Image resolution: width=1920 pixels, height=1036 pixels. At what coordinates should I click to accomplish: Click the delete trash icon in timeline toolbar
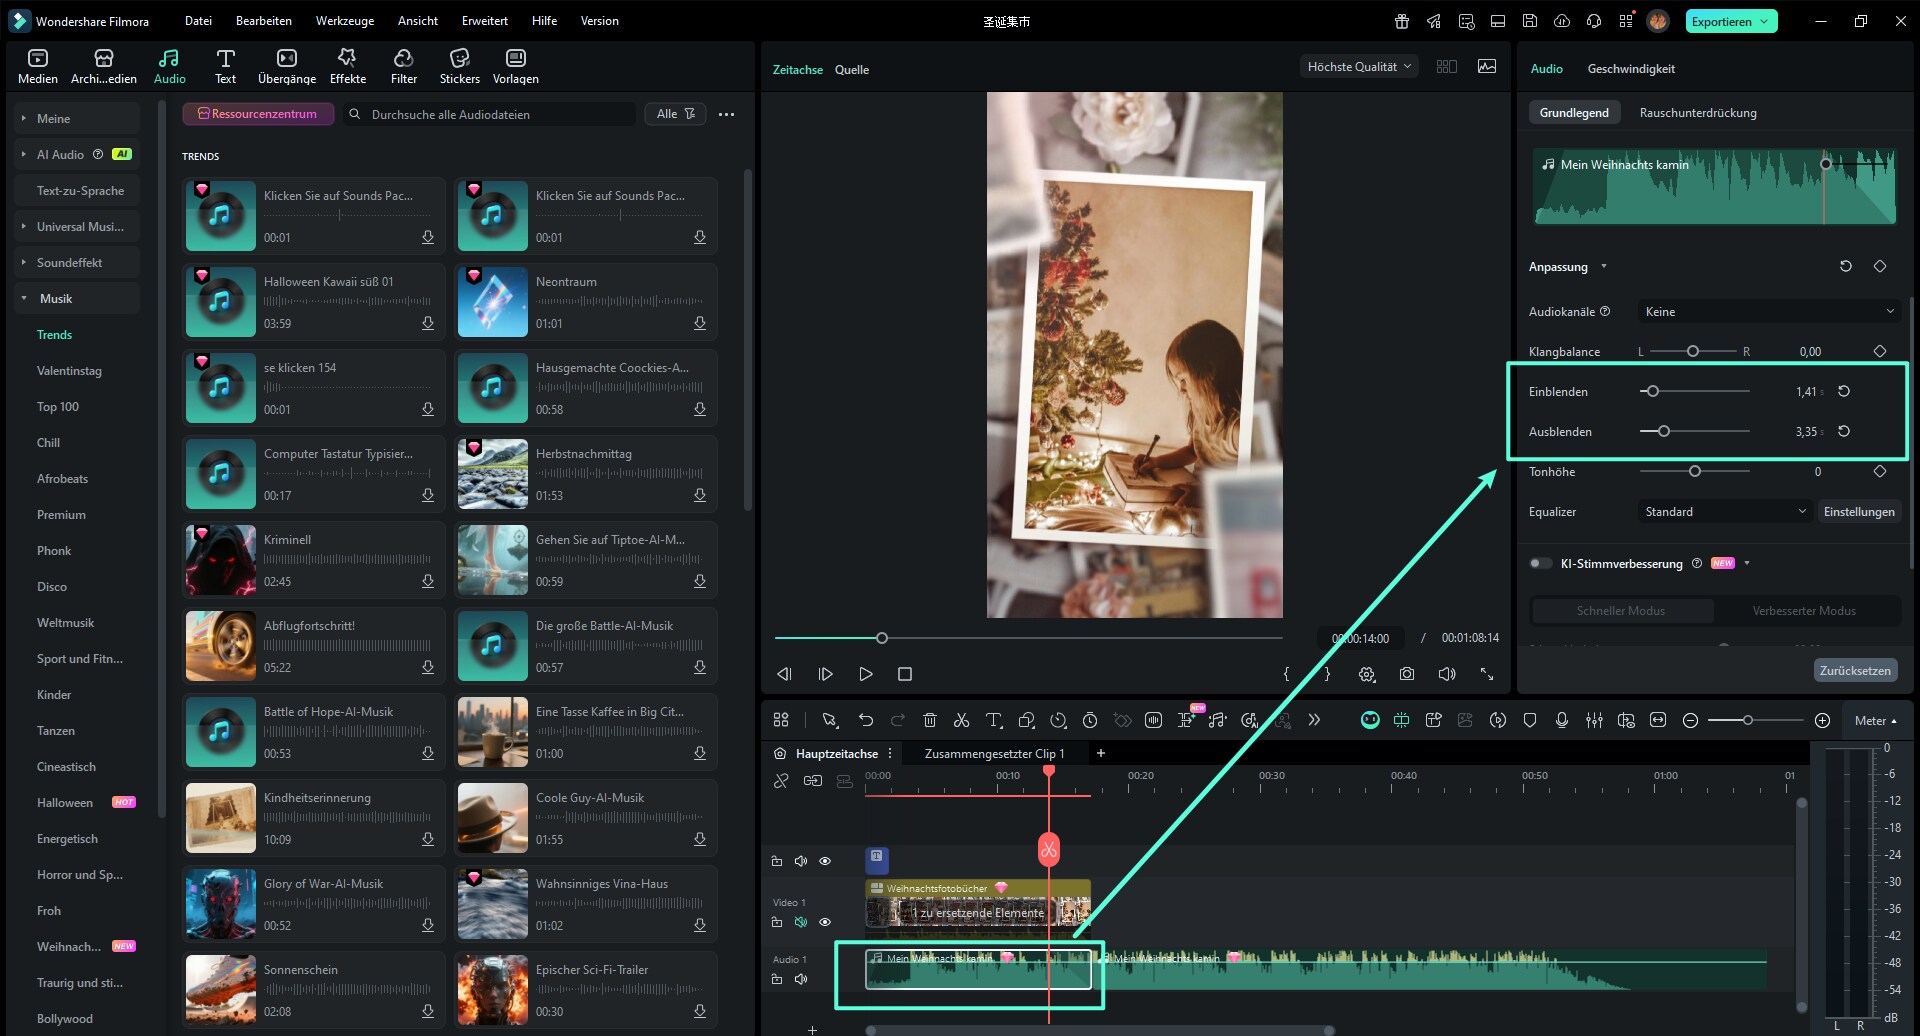point(929,720)
